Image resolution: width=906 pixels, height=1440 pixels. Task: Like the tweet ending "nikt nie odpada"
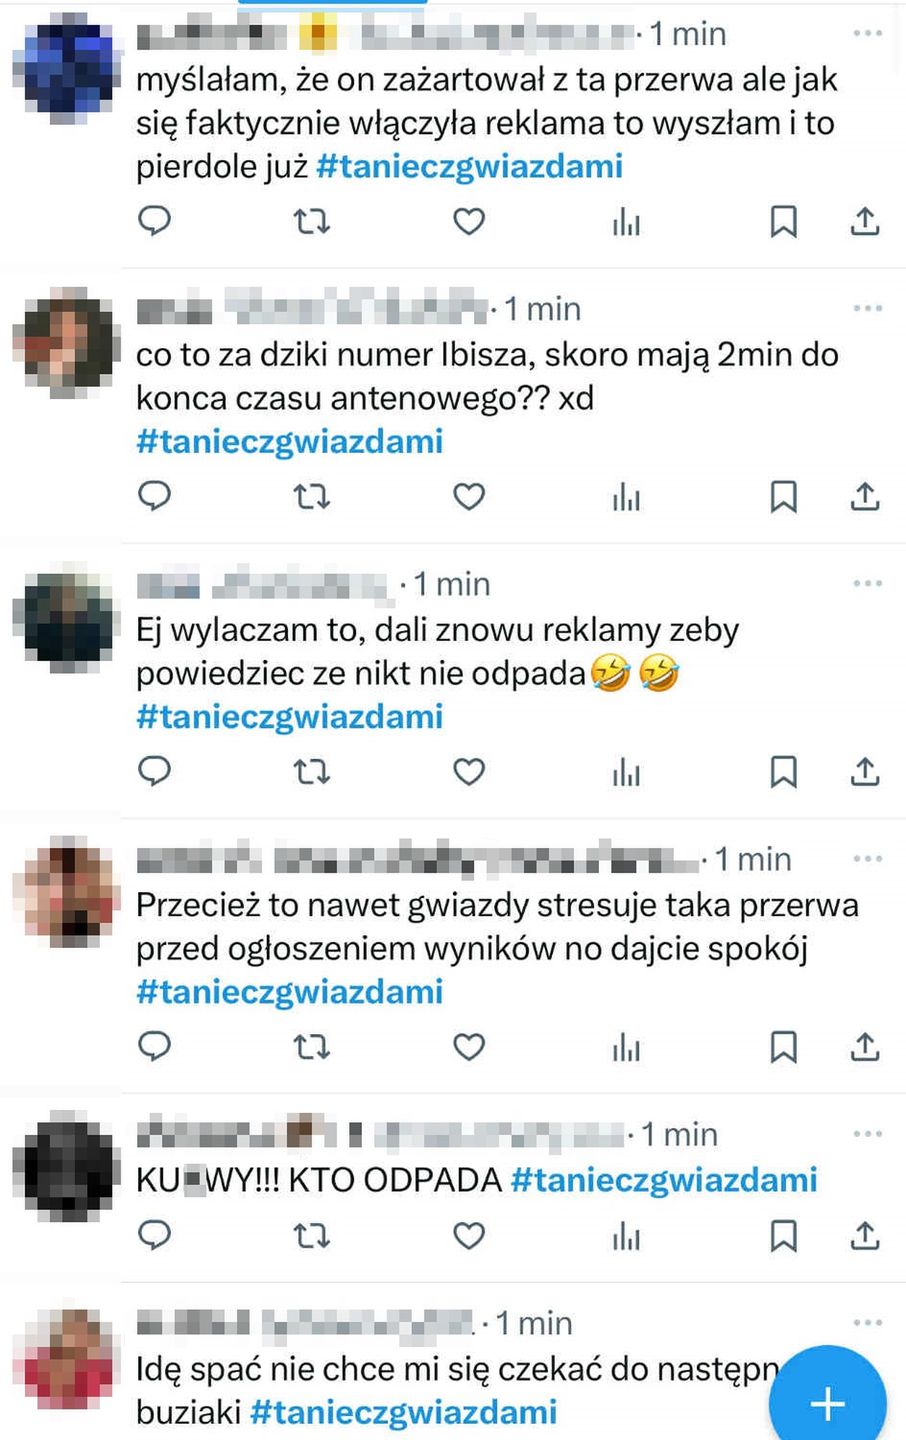pyautogui.click(x=469, y=771)
